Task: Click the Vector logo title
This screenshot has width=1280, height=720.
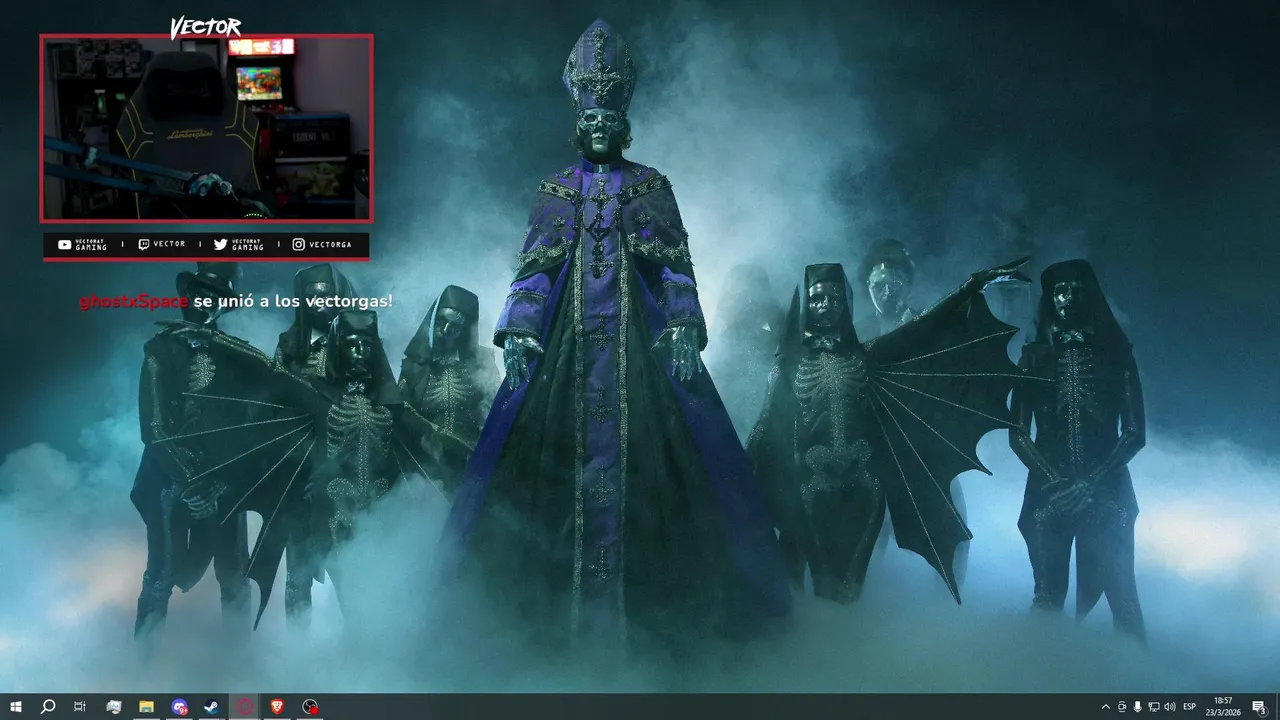Action: tap(205, 27)
